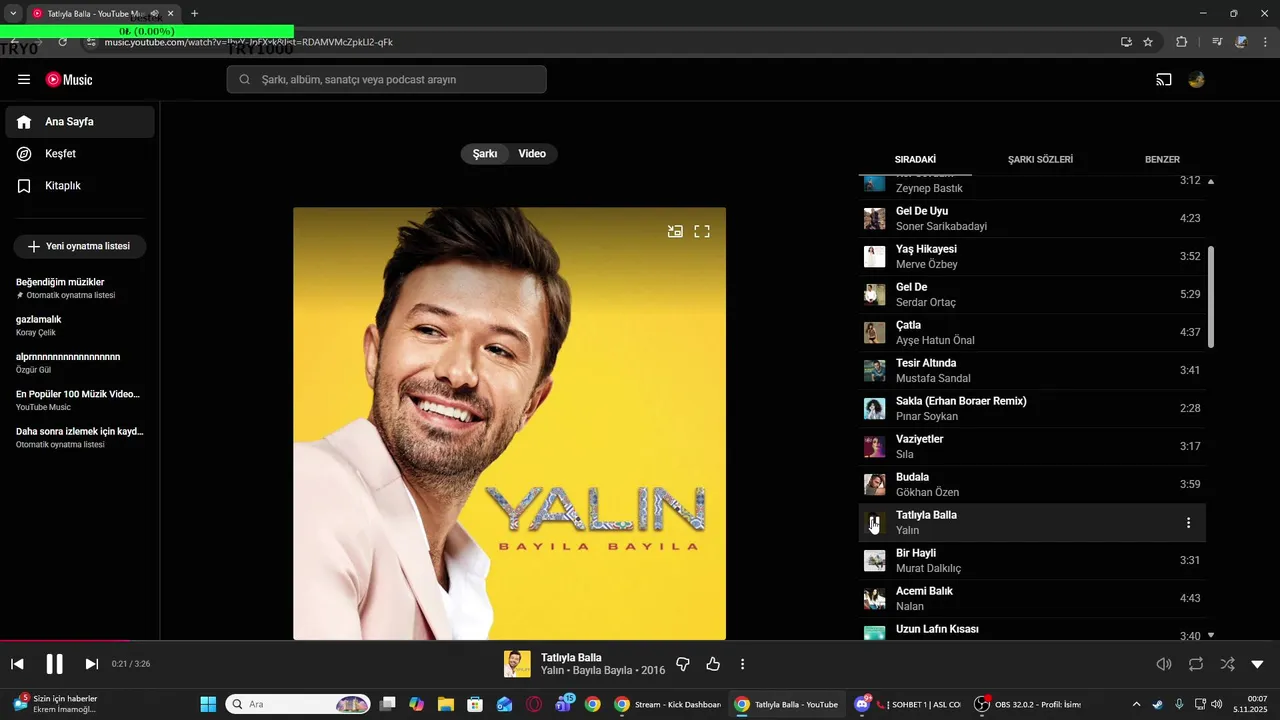The image size is (1280, 720).
Task: Open options for Tatlıyla Balla queue row
Action: 1188,523
